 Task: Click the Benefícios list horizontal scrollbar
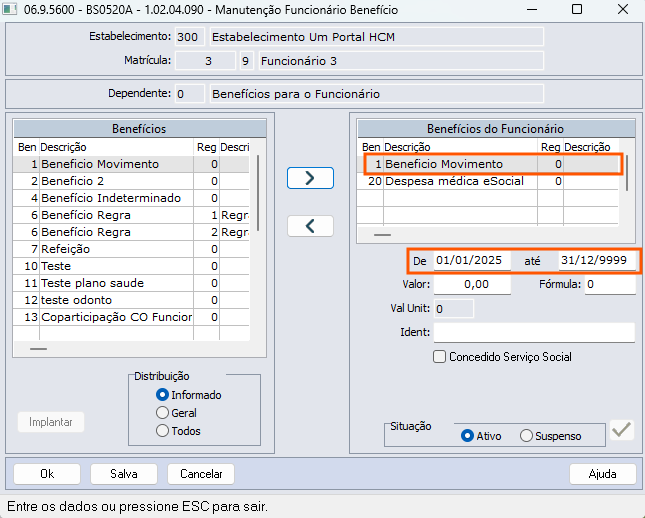[x=39, y=349]
